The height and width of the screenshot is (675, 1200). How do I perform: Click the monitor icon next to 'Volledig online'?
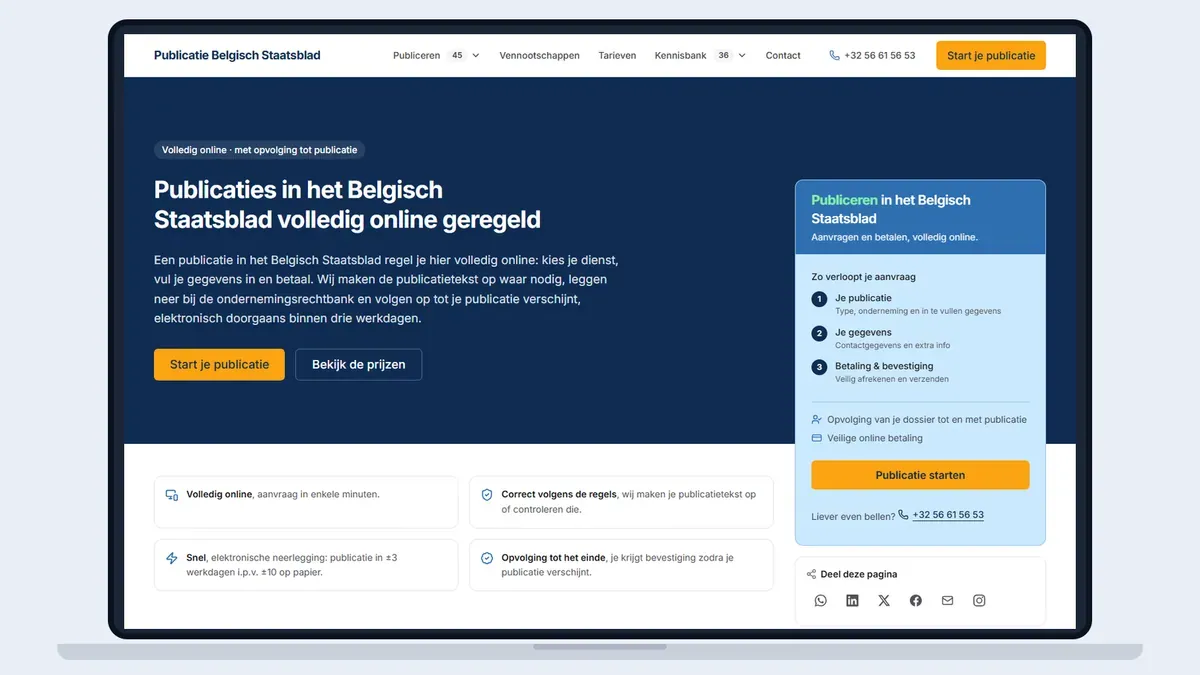(172, 495)
